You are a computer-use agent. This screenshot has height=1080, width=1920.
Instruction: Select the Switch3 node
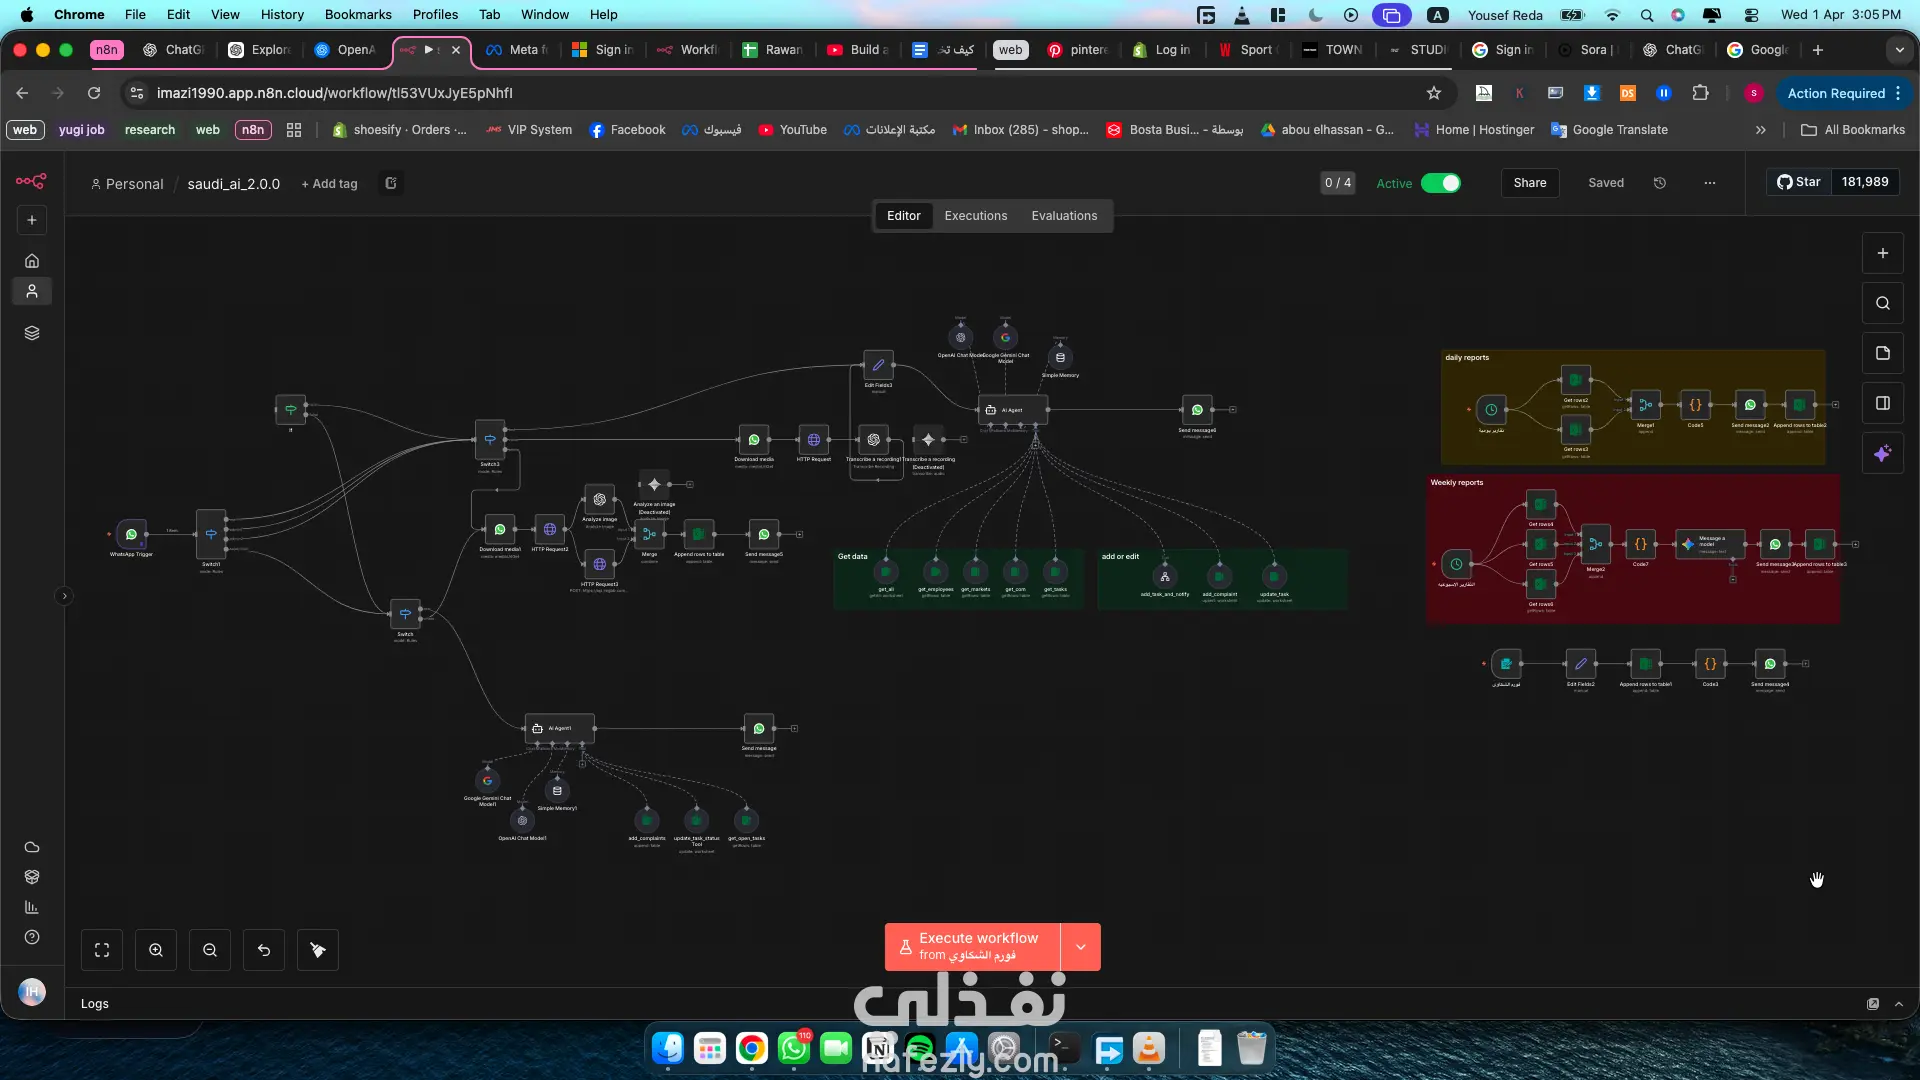point(490,439)
